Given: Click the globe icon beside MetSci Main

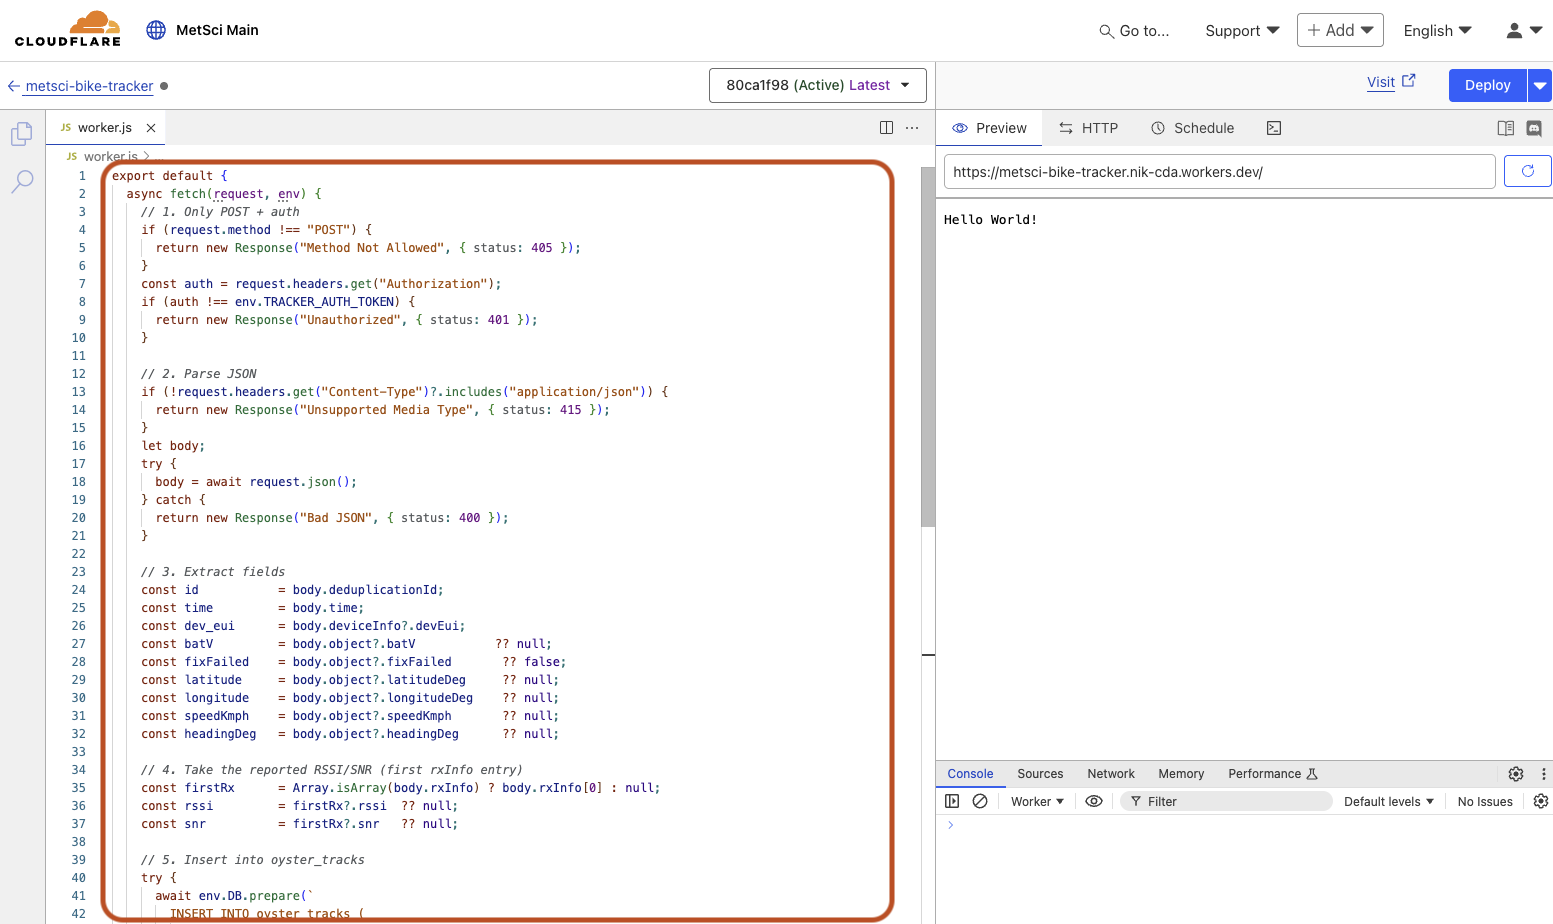Looking at the screenshot, I should tap(156, 30).
